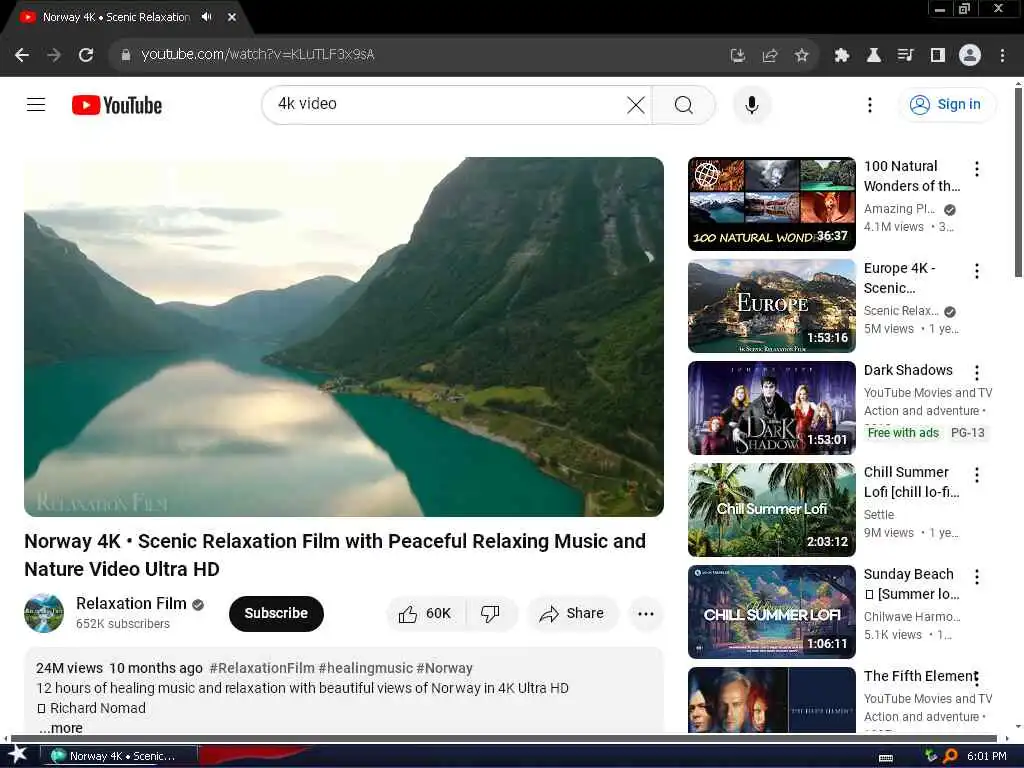Open Dark Shadows movie thumbnail
Viewport: 1024px width, 768px height.
click(771, 408)
